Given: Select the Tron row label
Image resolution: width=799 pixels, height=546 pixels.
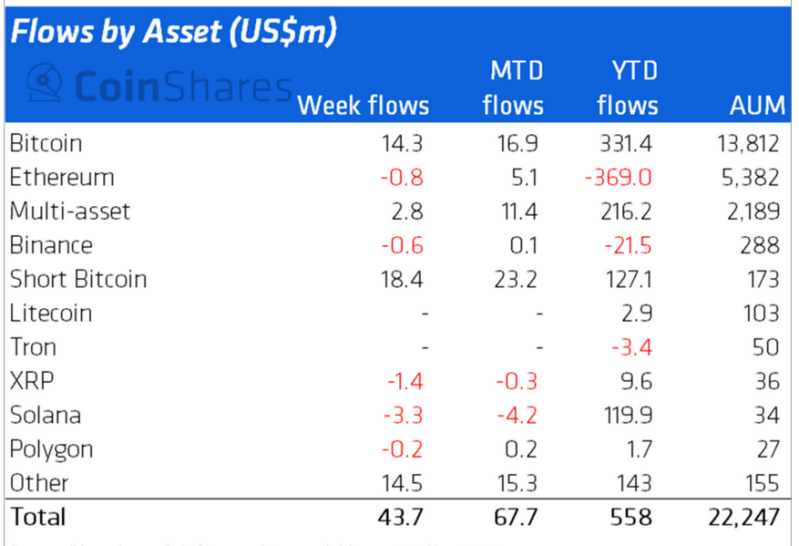Looking at the screenshot, I should click(33, 347).
